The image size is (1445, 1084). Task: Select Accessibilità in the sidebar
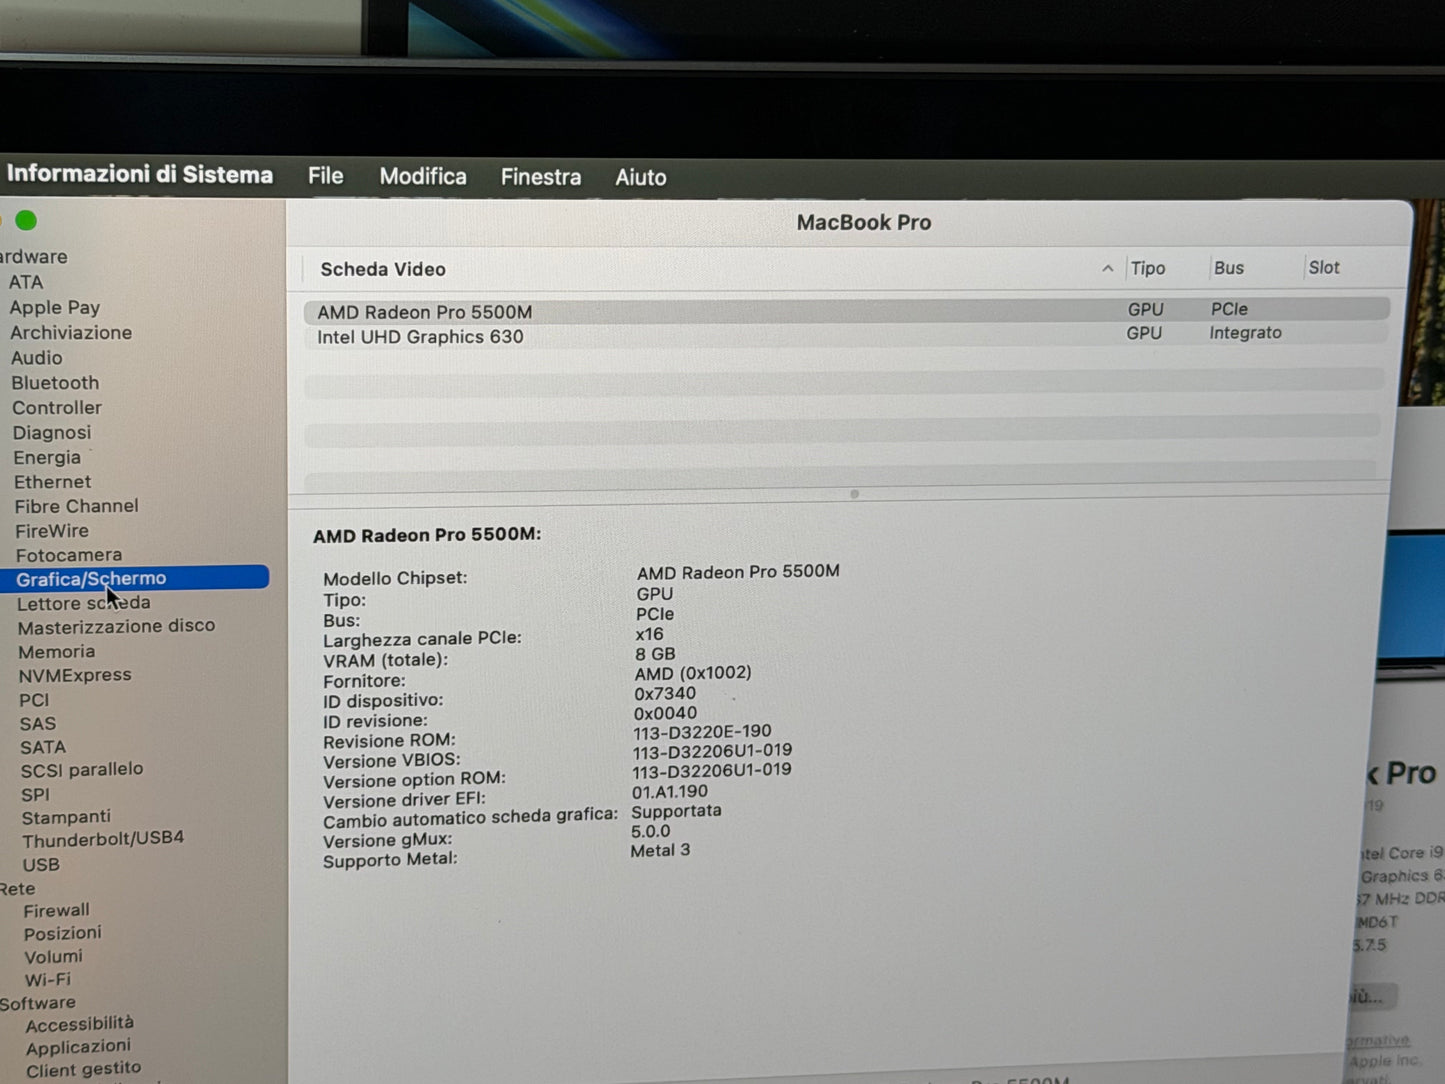[79, 1025]
